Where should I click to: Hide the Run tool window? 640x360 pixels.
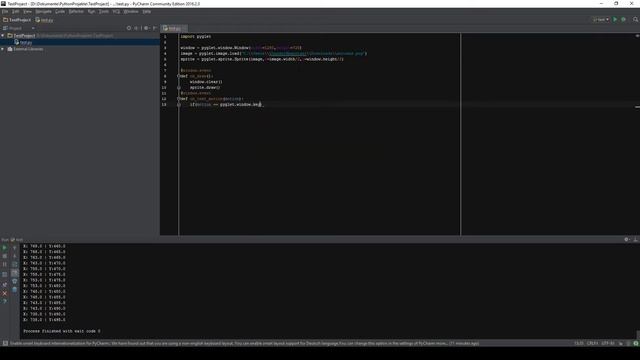click(x=636, y=240)
